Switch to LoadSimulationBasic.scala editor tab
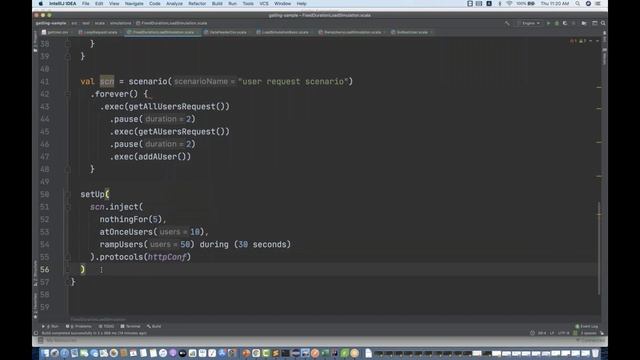The width and height of the screenshot is (640, 360). click(284, 32)
